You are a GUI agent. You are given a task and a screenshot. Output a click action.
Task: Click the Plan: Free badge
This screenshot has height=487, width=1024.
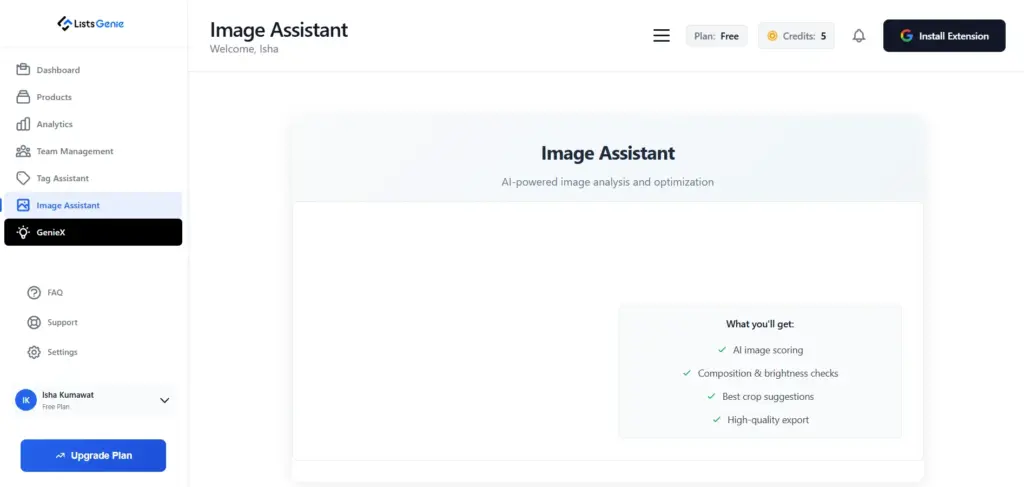tap(716, 36)
